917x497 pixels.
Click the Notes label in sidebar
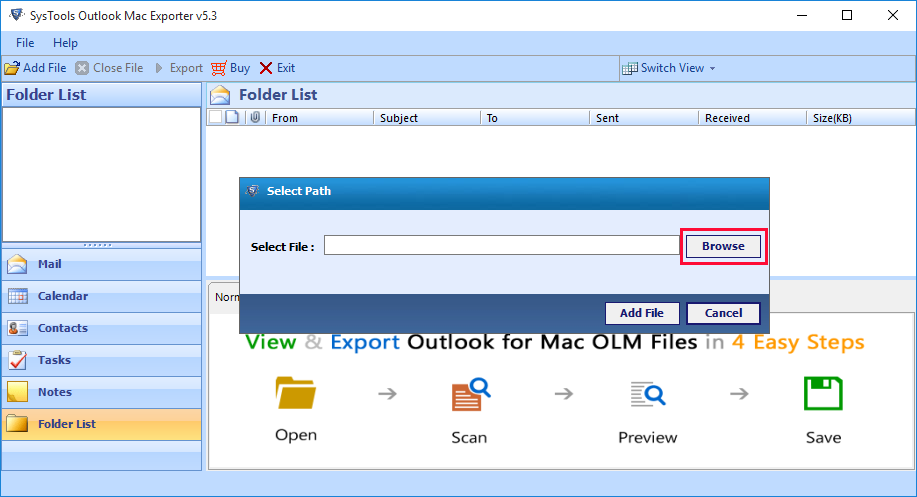(x=55, y=392)
